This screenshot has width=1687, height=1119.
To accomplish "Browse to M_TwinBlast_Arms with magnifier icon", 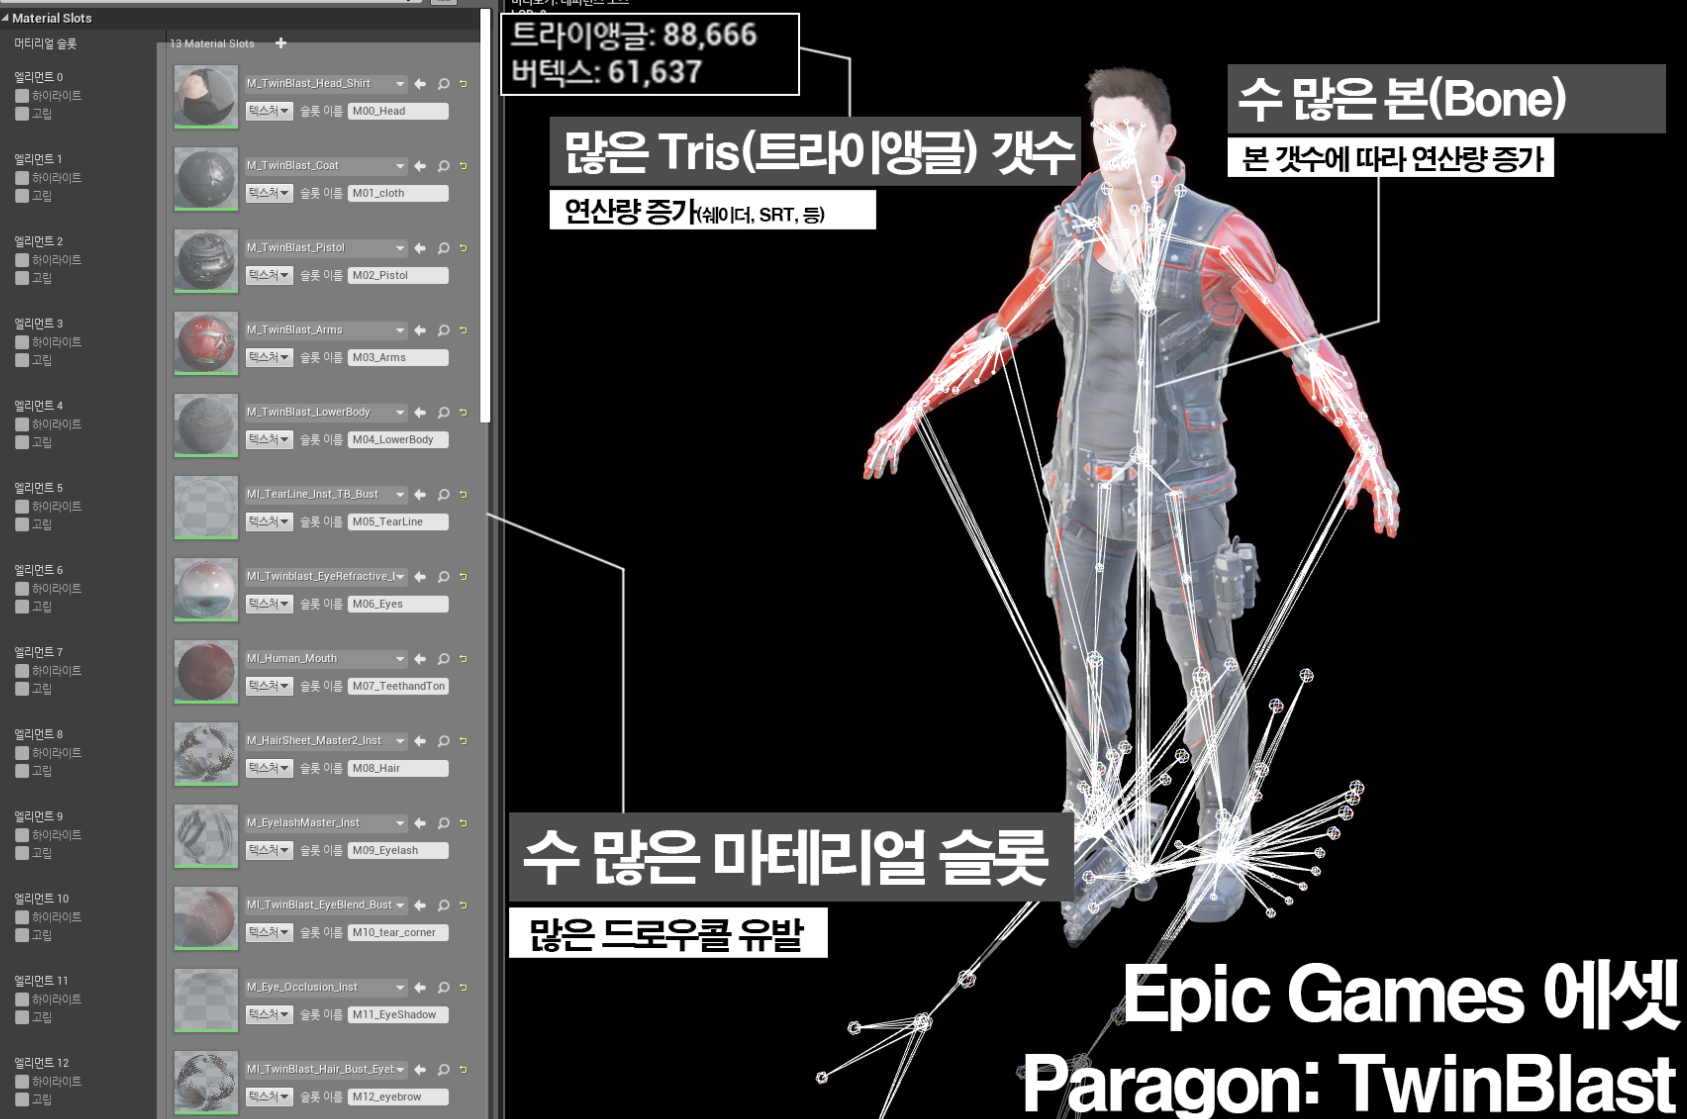I will 443,330.
